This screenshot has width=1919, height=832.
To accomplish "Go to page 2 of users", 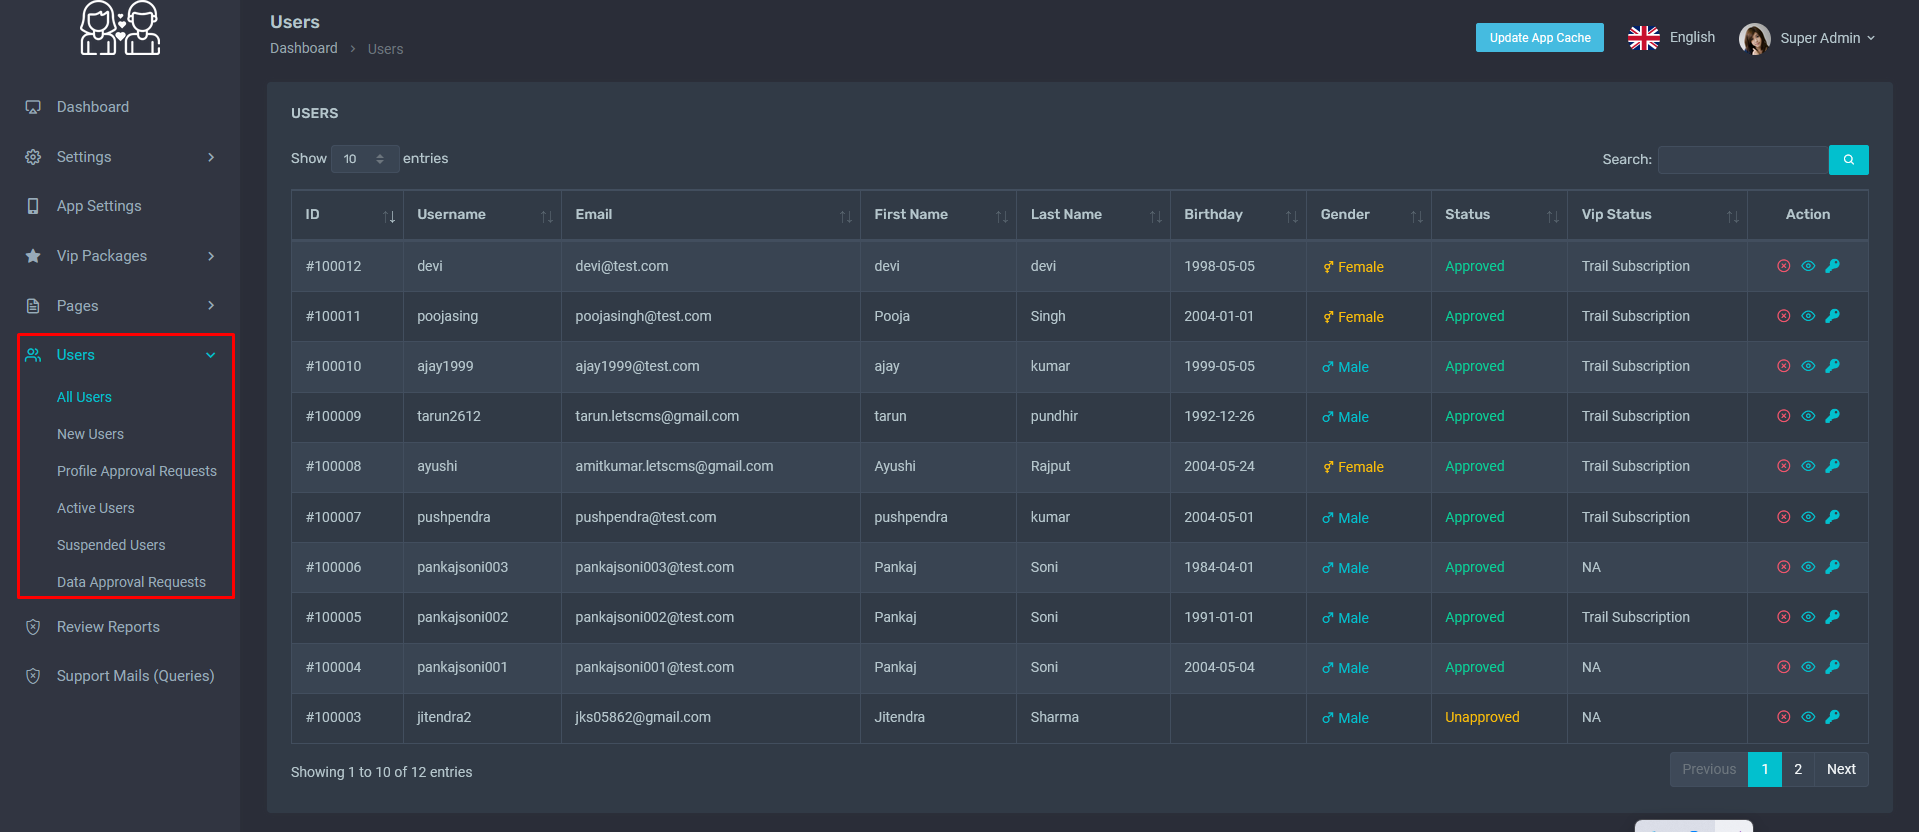I will (x=1797, y=769).
